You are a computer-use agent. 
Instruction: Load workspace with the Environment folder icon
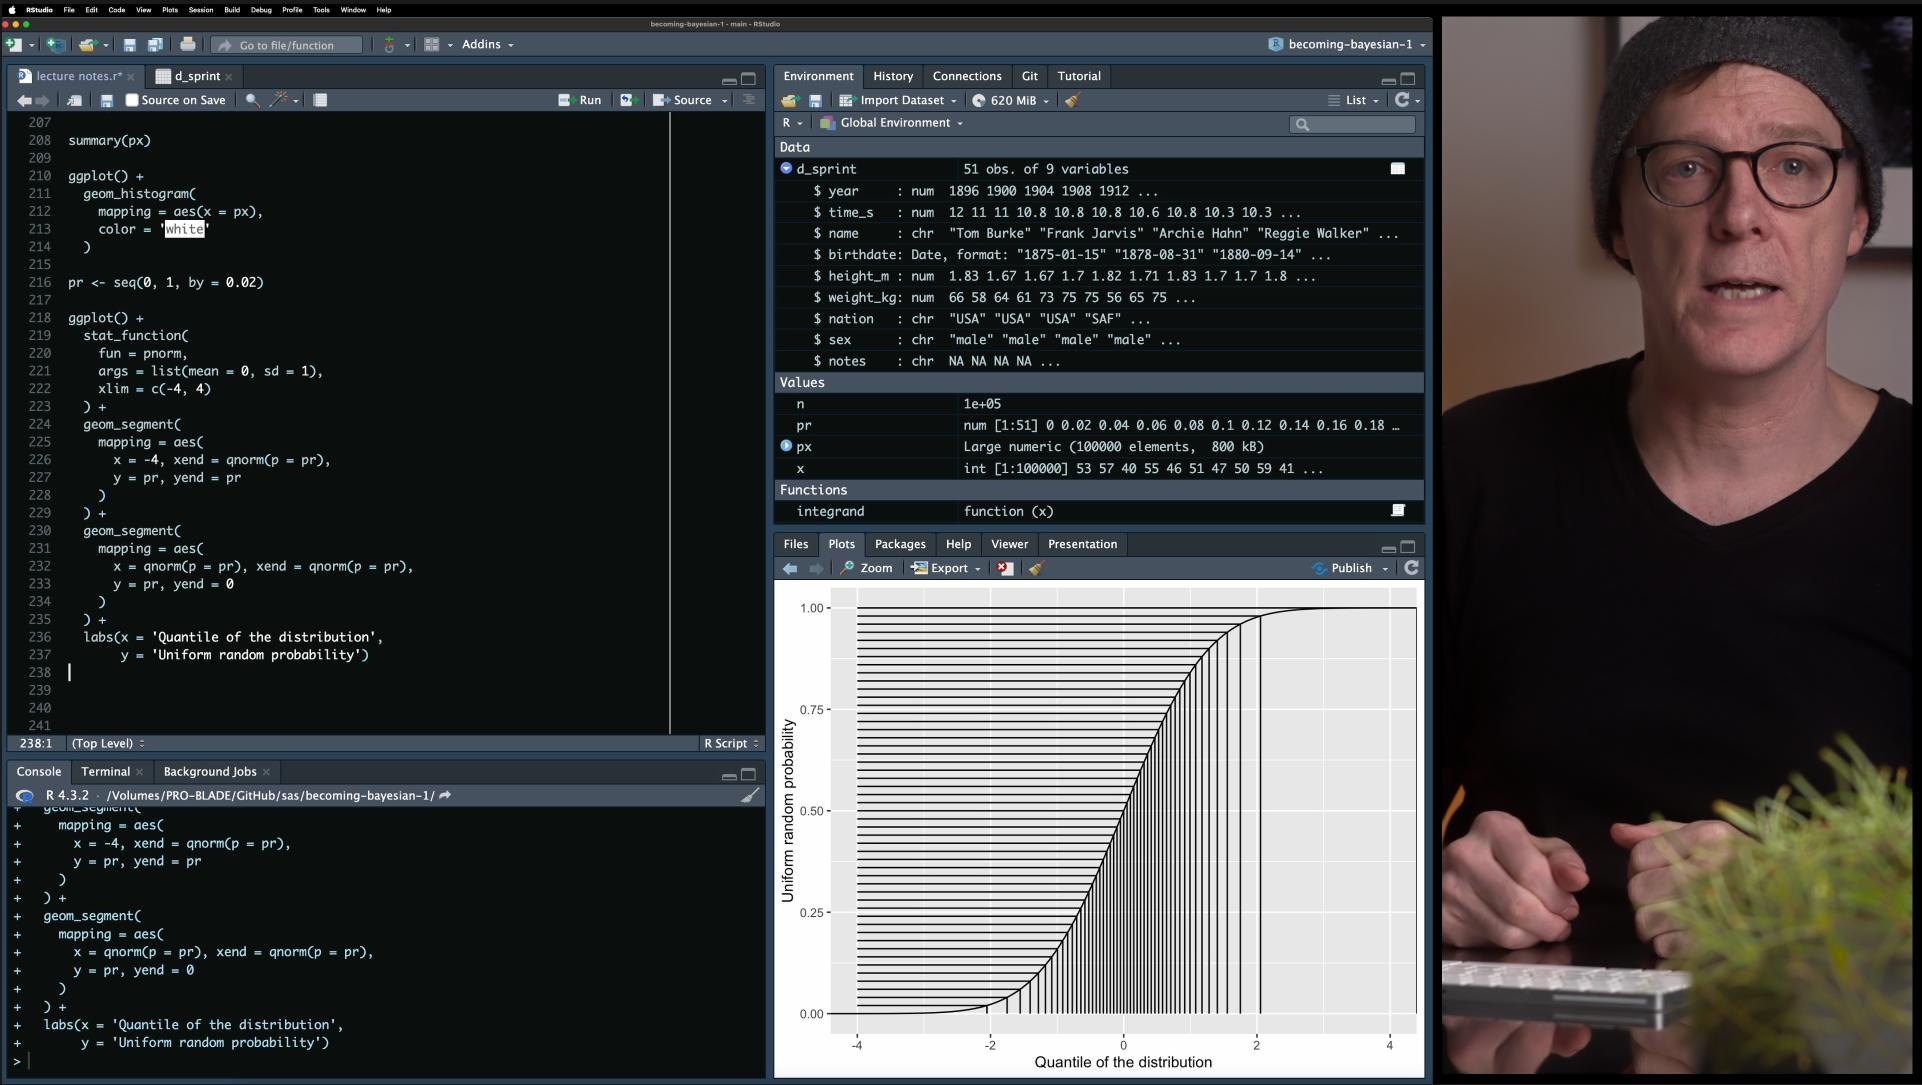(790, 100)
